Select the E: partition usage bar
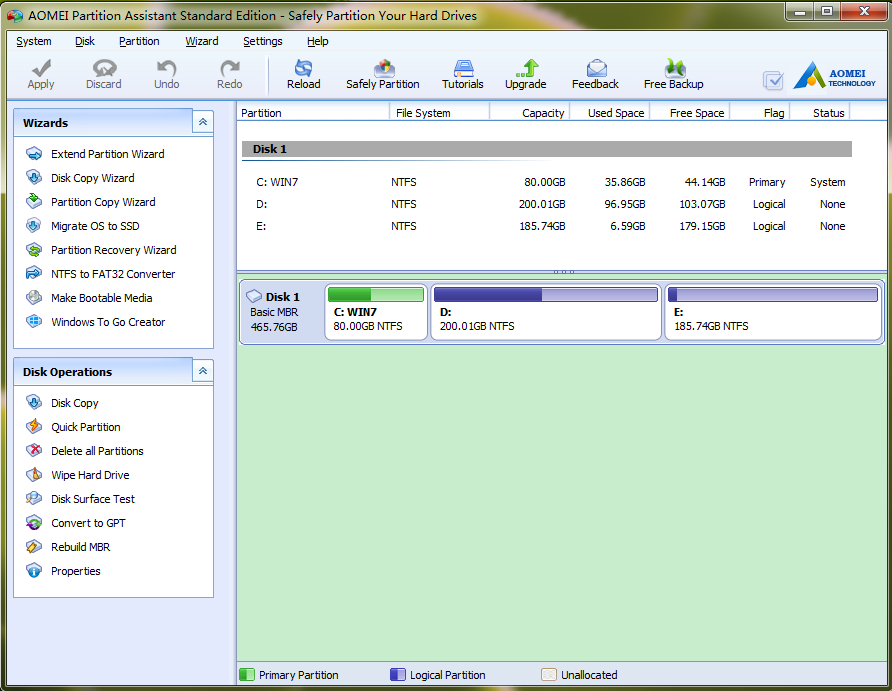The image size is (892, 691). coord(773,294)
